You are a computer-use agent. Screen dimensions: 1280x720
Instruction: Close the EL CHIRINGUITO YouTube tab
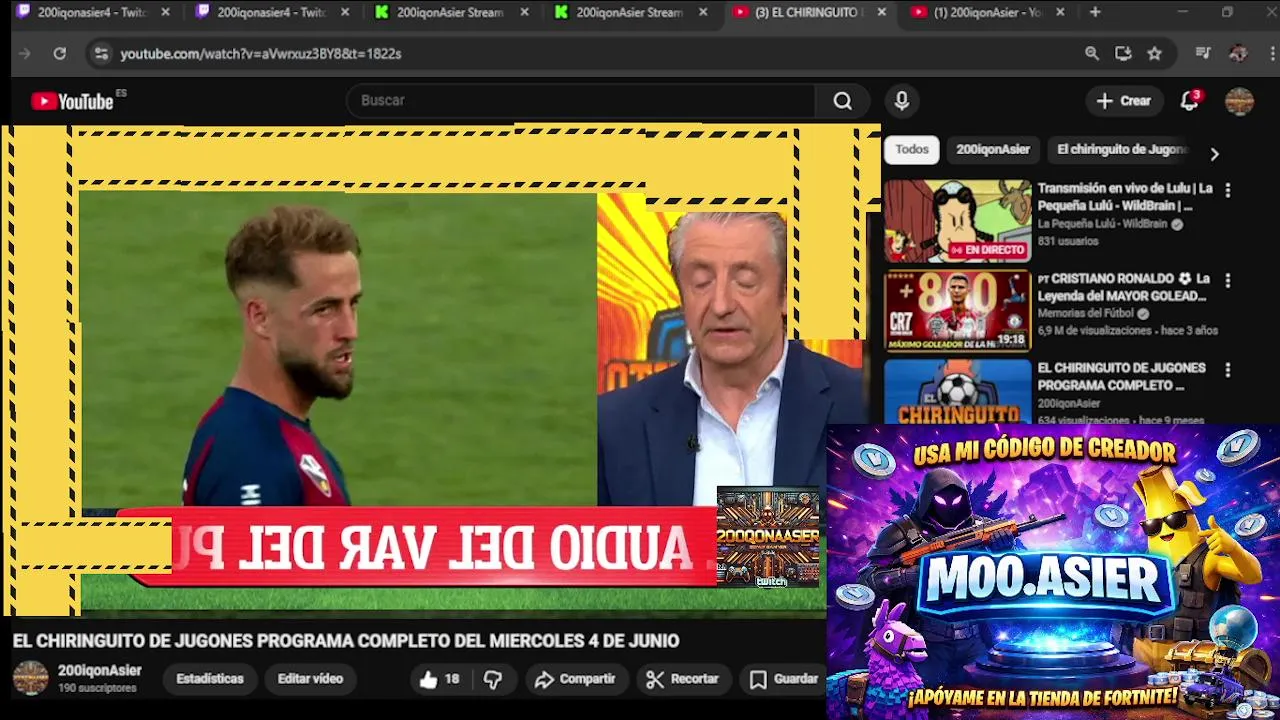click(881, 12)
